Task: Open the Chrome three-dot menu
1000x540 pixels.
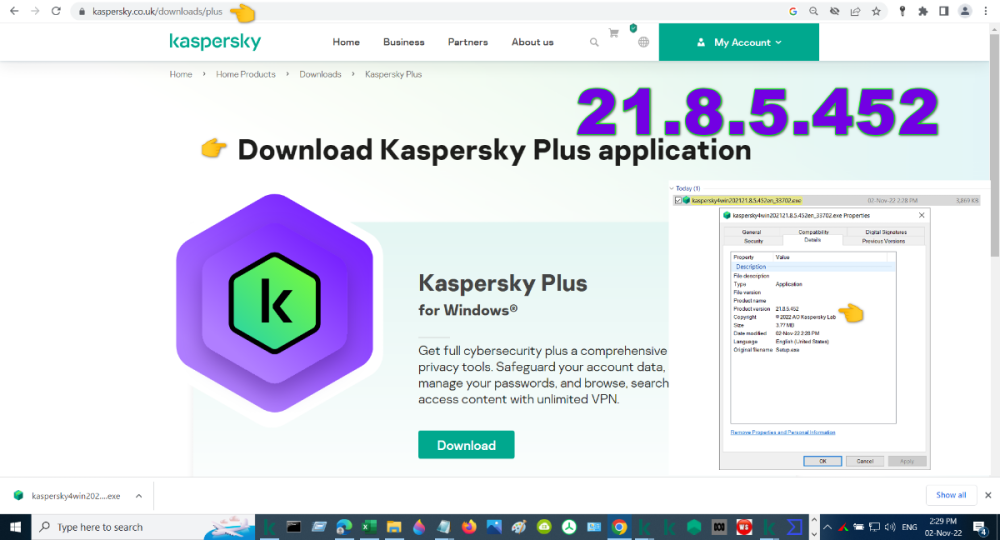Action: 986,11
